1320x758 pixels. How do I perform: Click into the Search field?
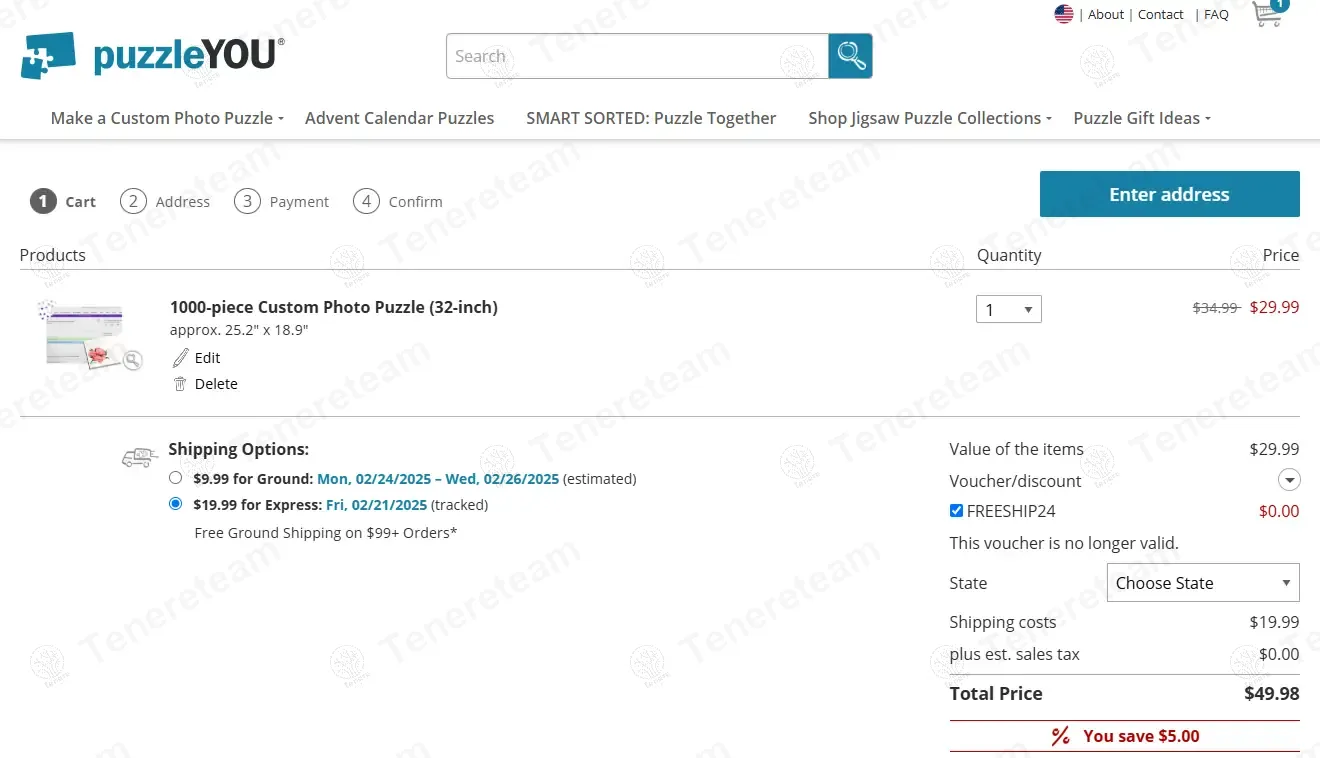637,56
